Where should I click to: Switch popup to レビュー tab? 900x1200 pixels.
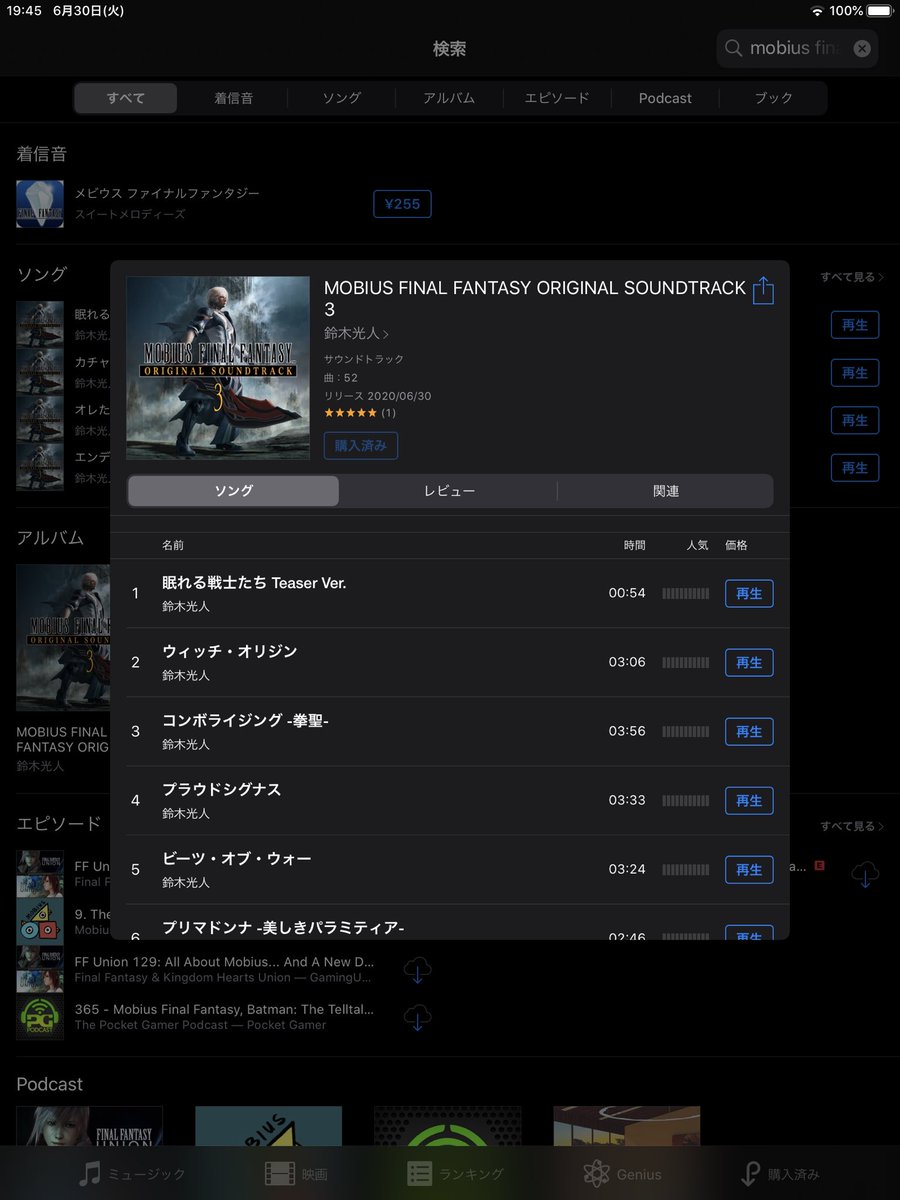pos(449,491)
